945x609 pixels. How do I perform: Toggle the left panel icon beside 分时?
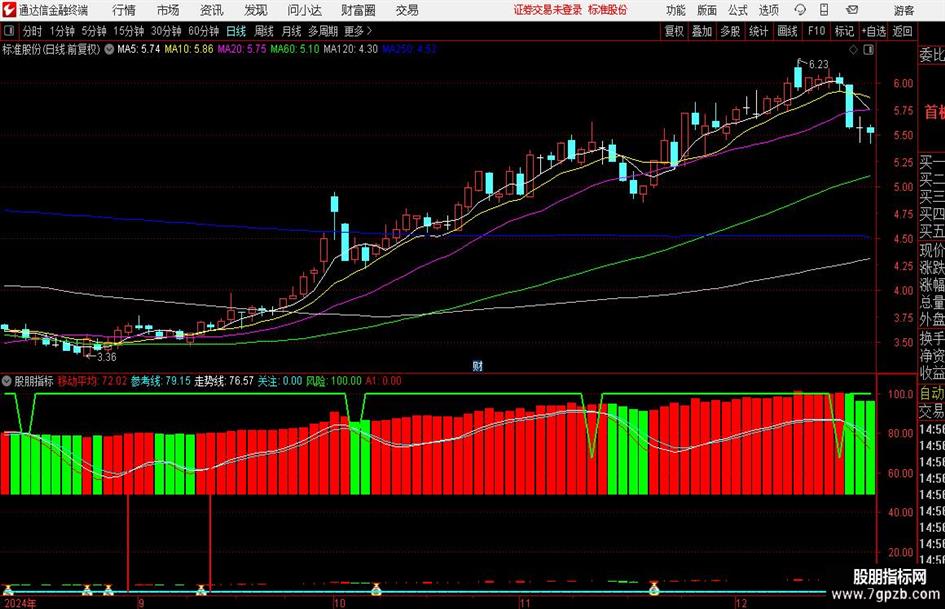[8, 31]
